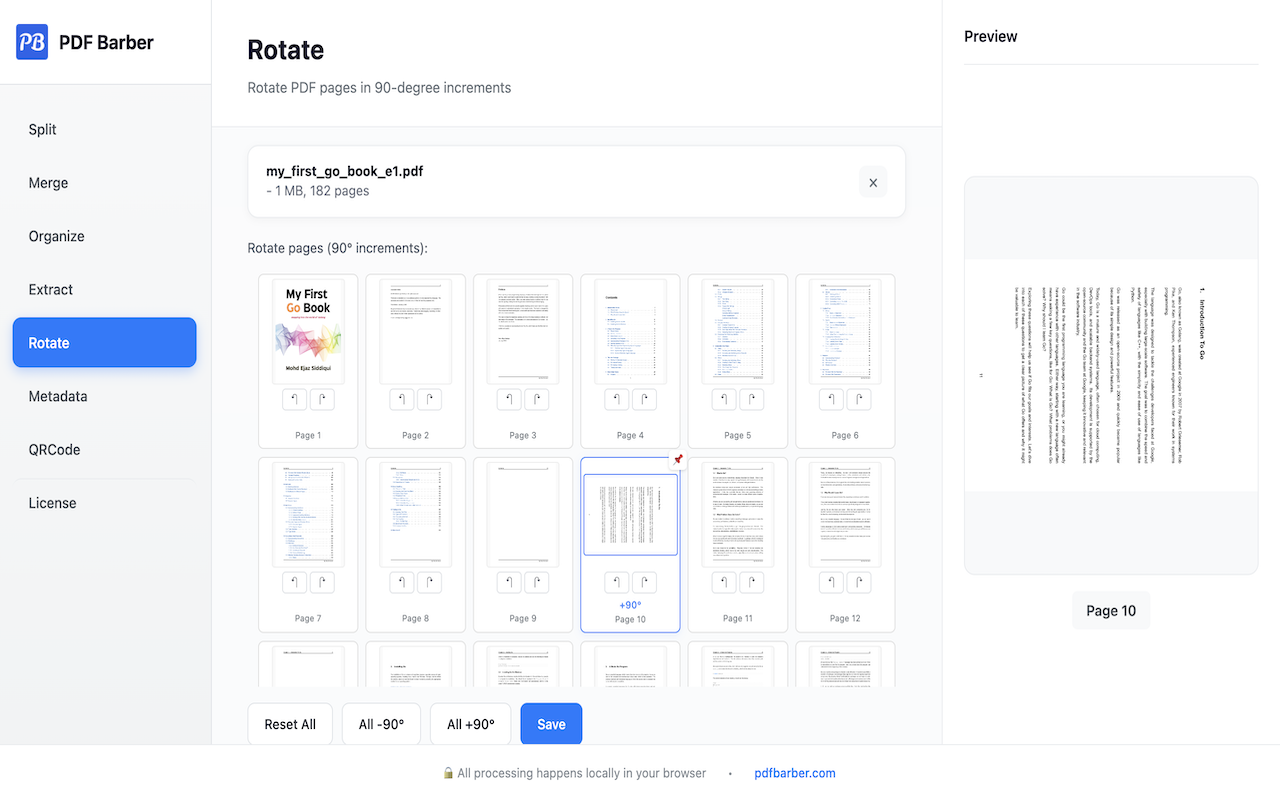
Task: Rotate Page 11 clockwise
Action: coord(752,583)
